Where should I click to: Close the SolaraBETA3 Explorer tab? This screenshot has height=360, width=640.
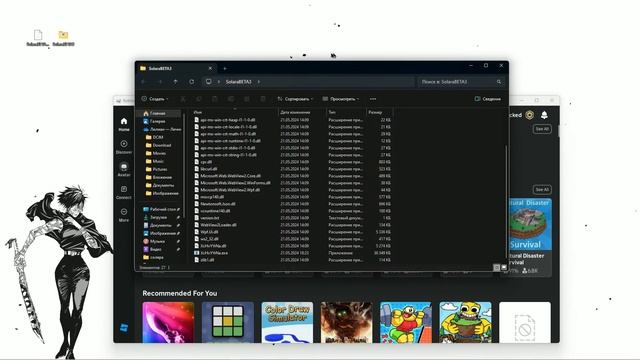point(210,69)
